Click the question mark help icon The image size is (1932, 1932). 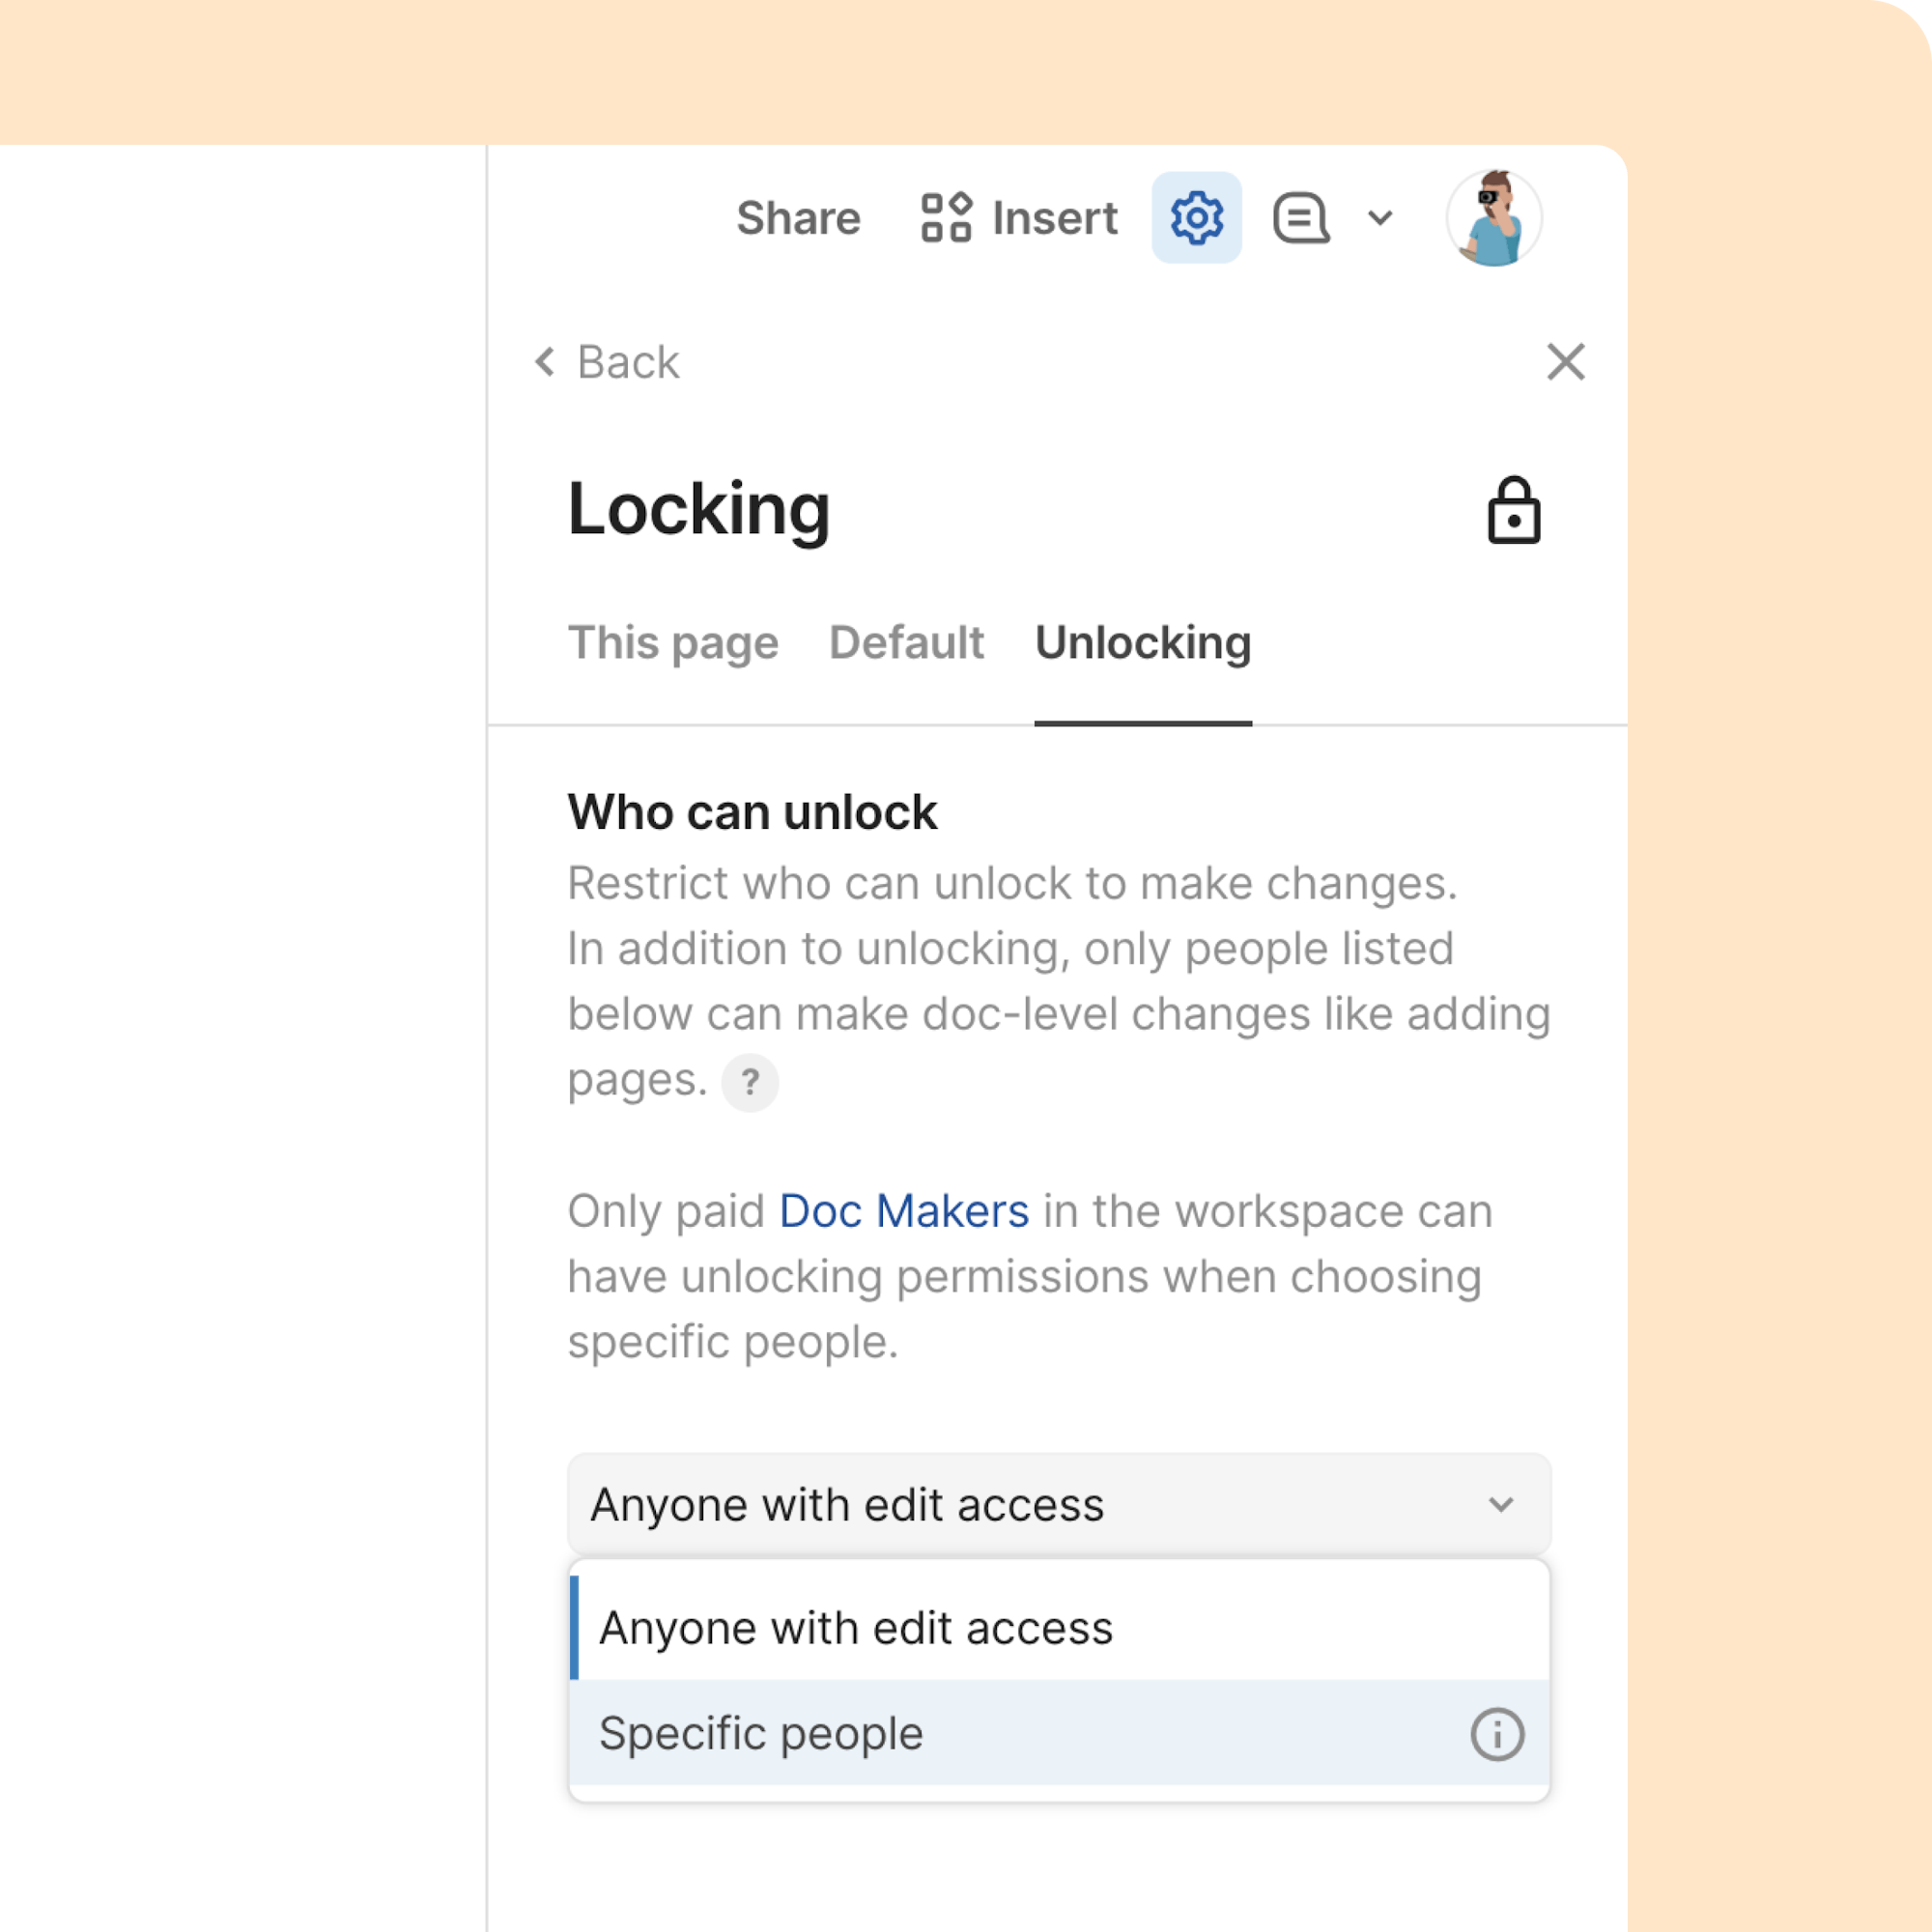tap(750, 1082)
